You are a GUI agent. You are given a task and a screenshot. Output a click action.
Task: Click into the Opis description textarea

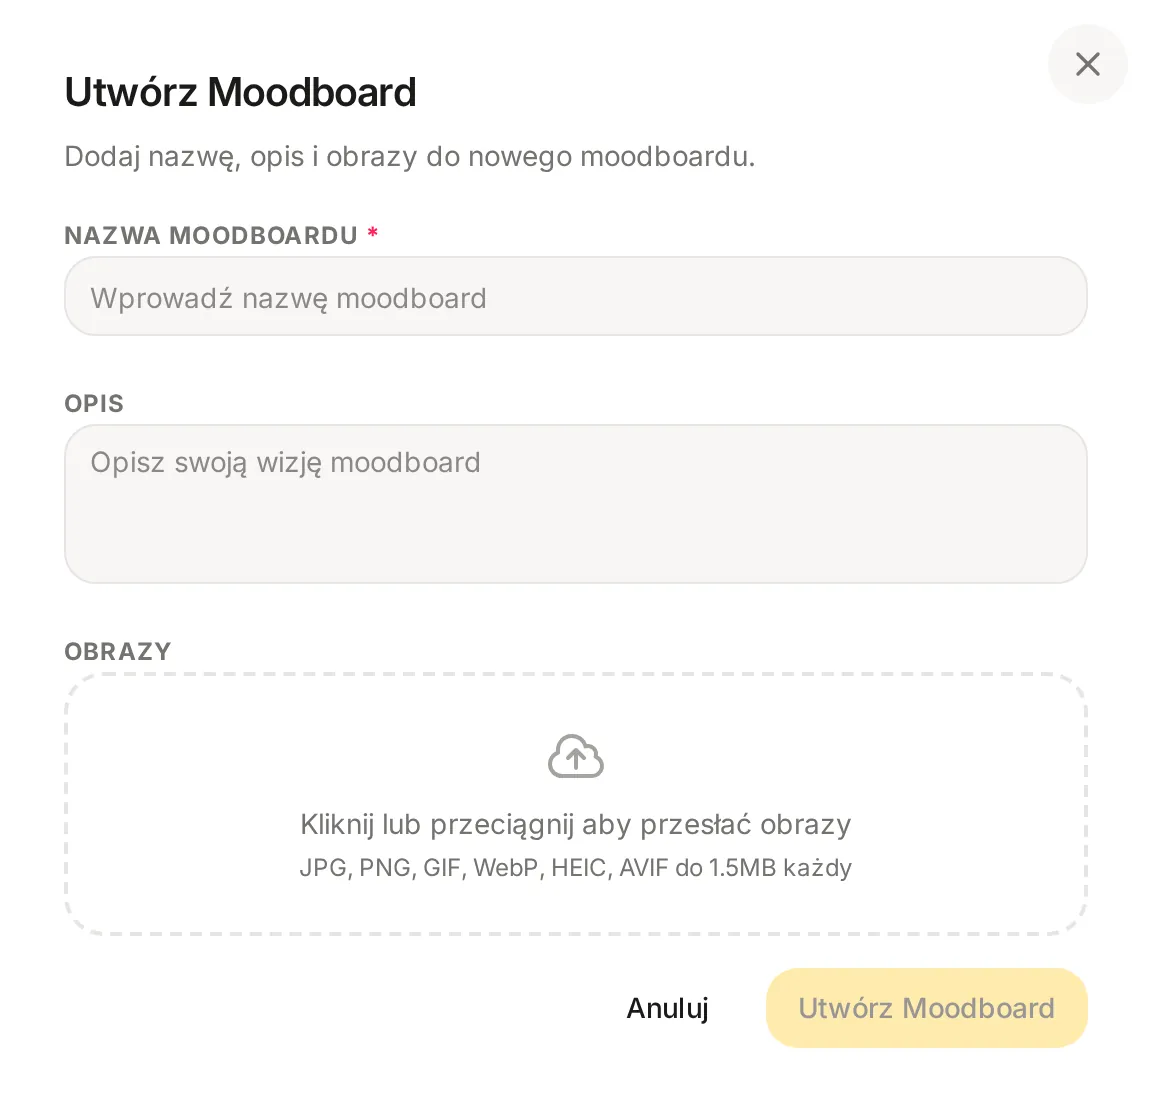[x=576, y=504]
